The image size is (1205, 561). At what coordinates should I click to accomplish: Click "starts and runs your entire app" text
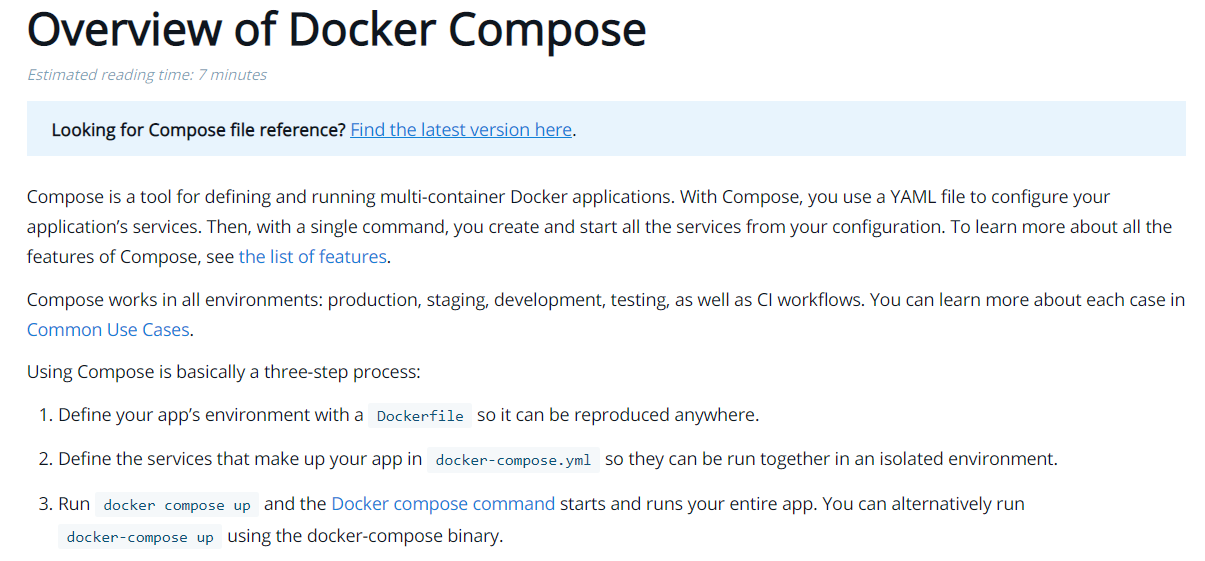[680, 504]
